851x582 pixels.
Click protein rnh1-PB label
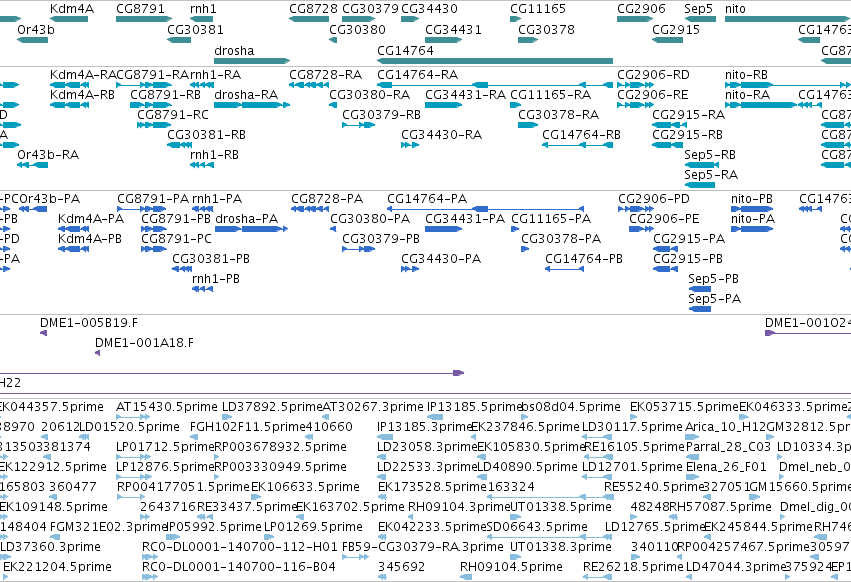[x=215, y=279]
